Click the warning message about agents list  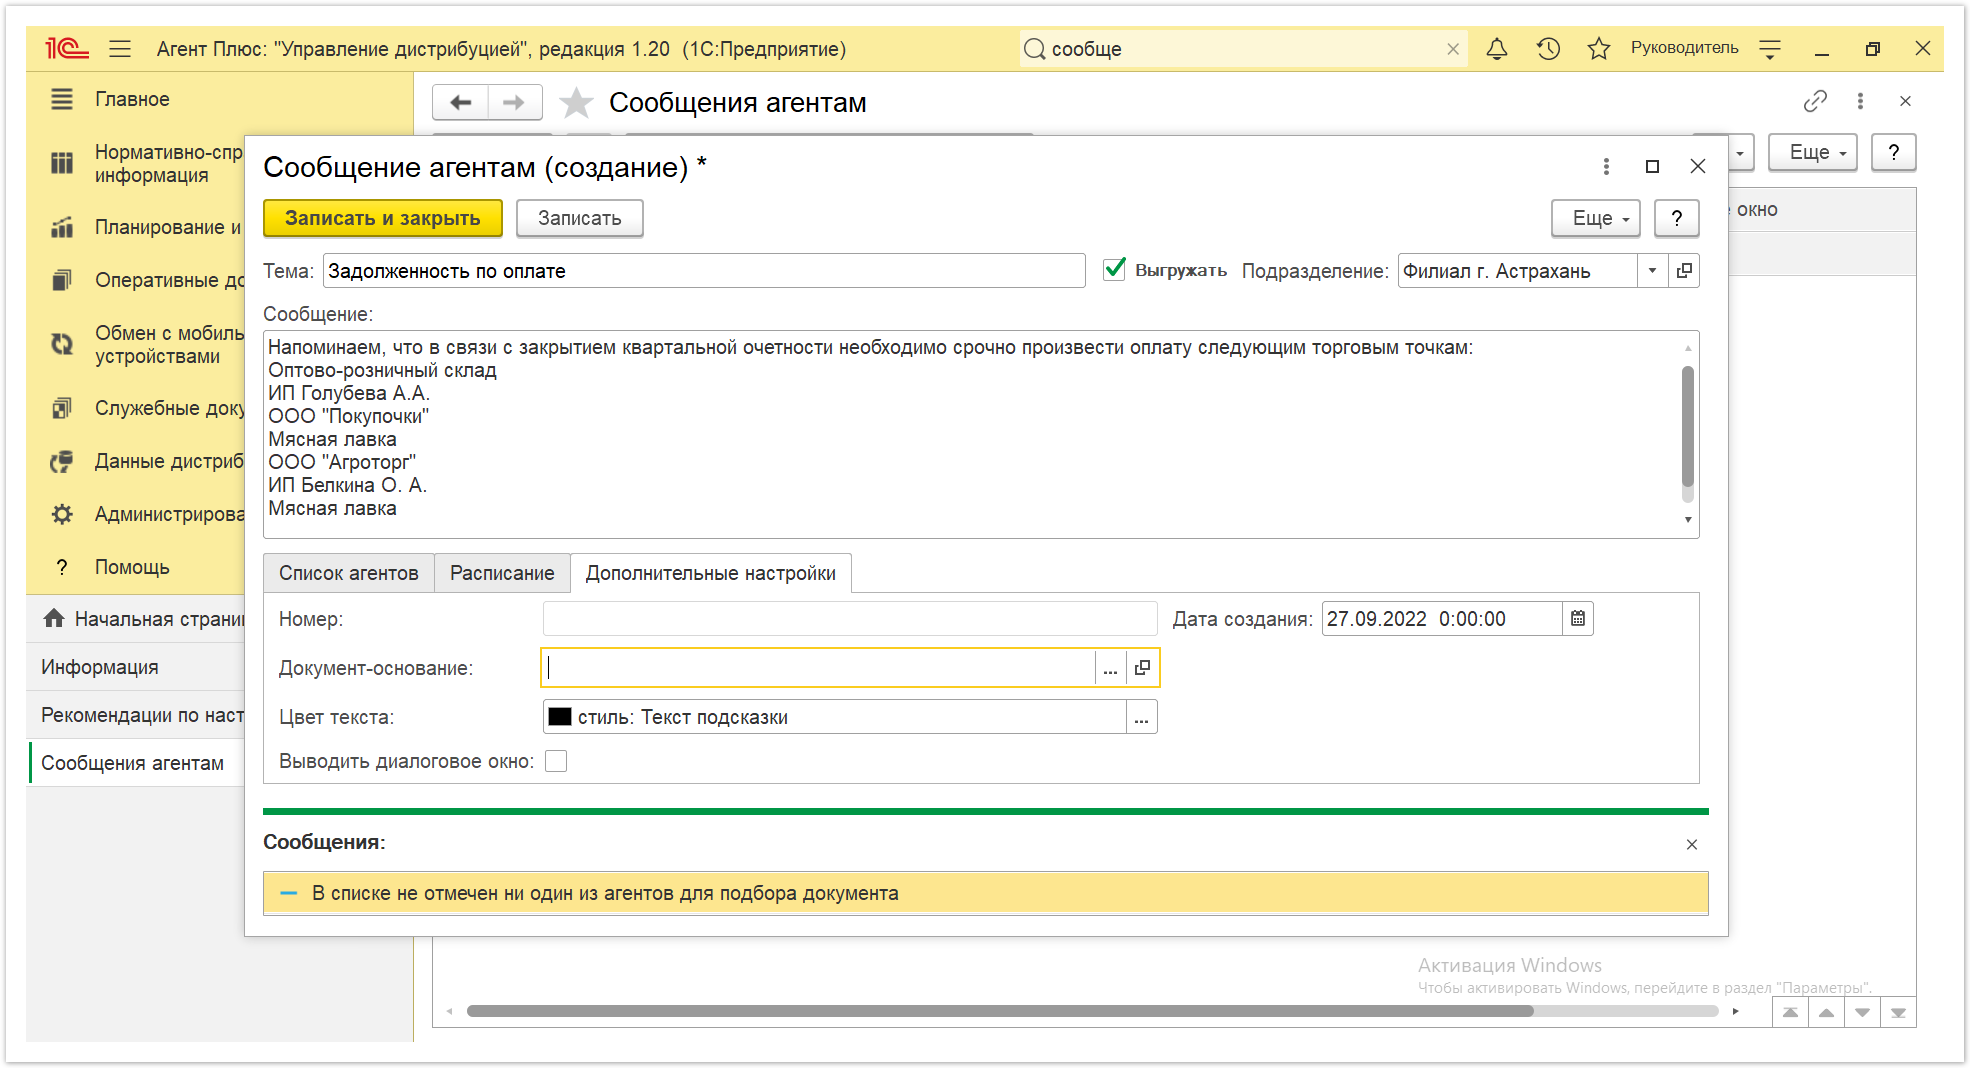click(985, 893)
